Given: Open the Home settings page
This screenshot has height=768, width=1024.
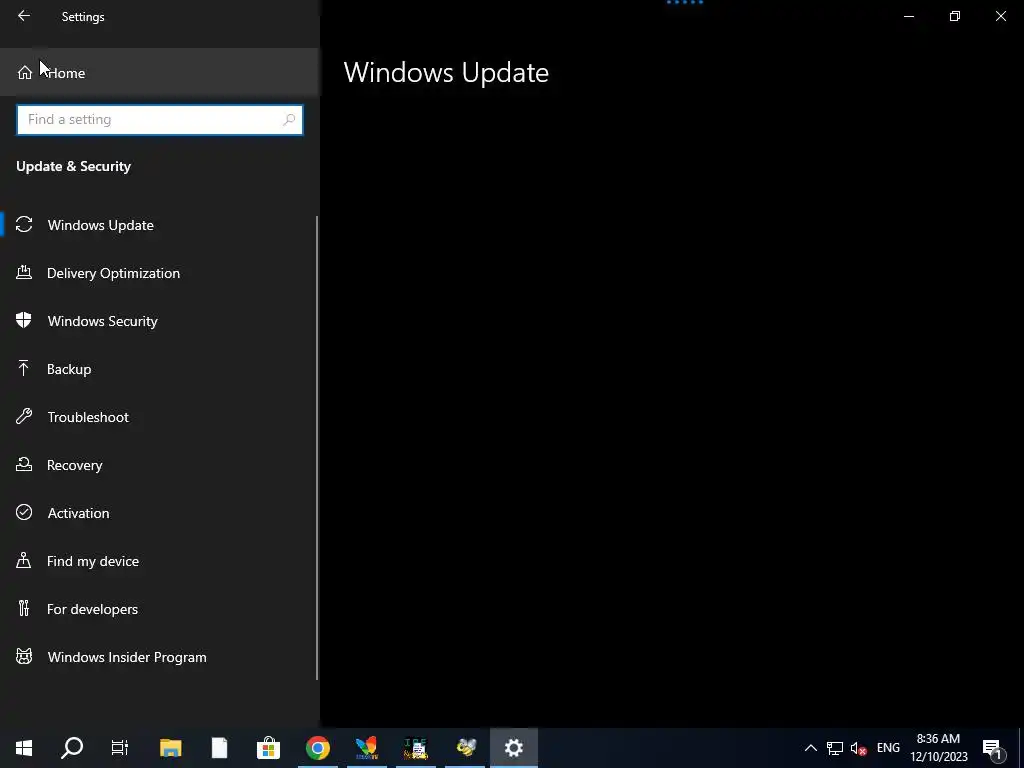Looking at the screenshot, I should [160, 72].
